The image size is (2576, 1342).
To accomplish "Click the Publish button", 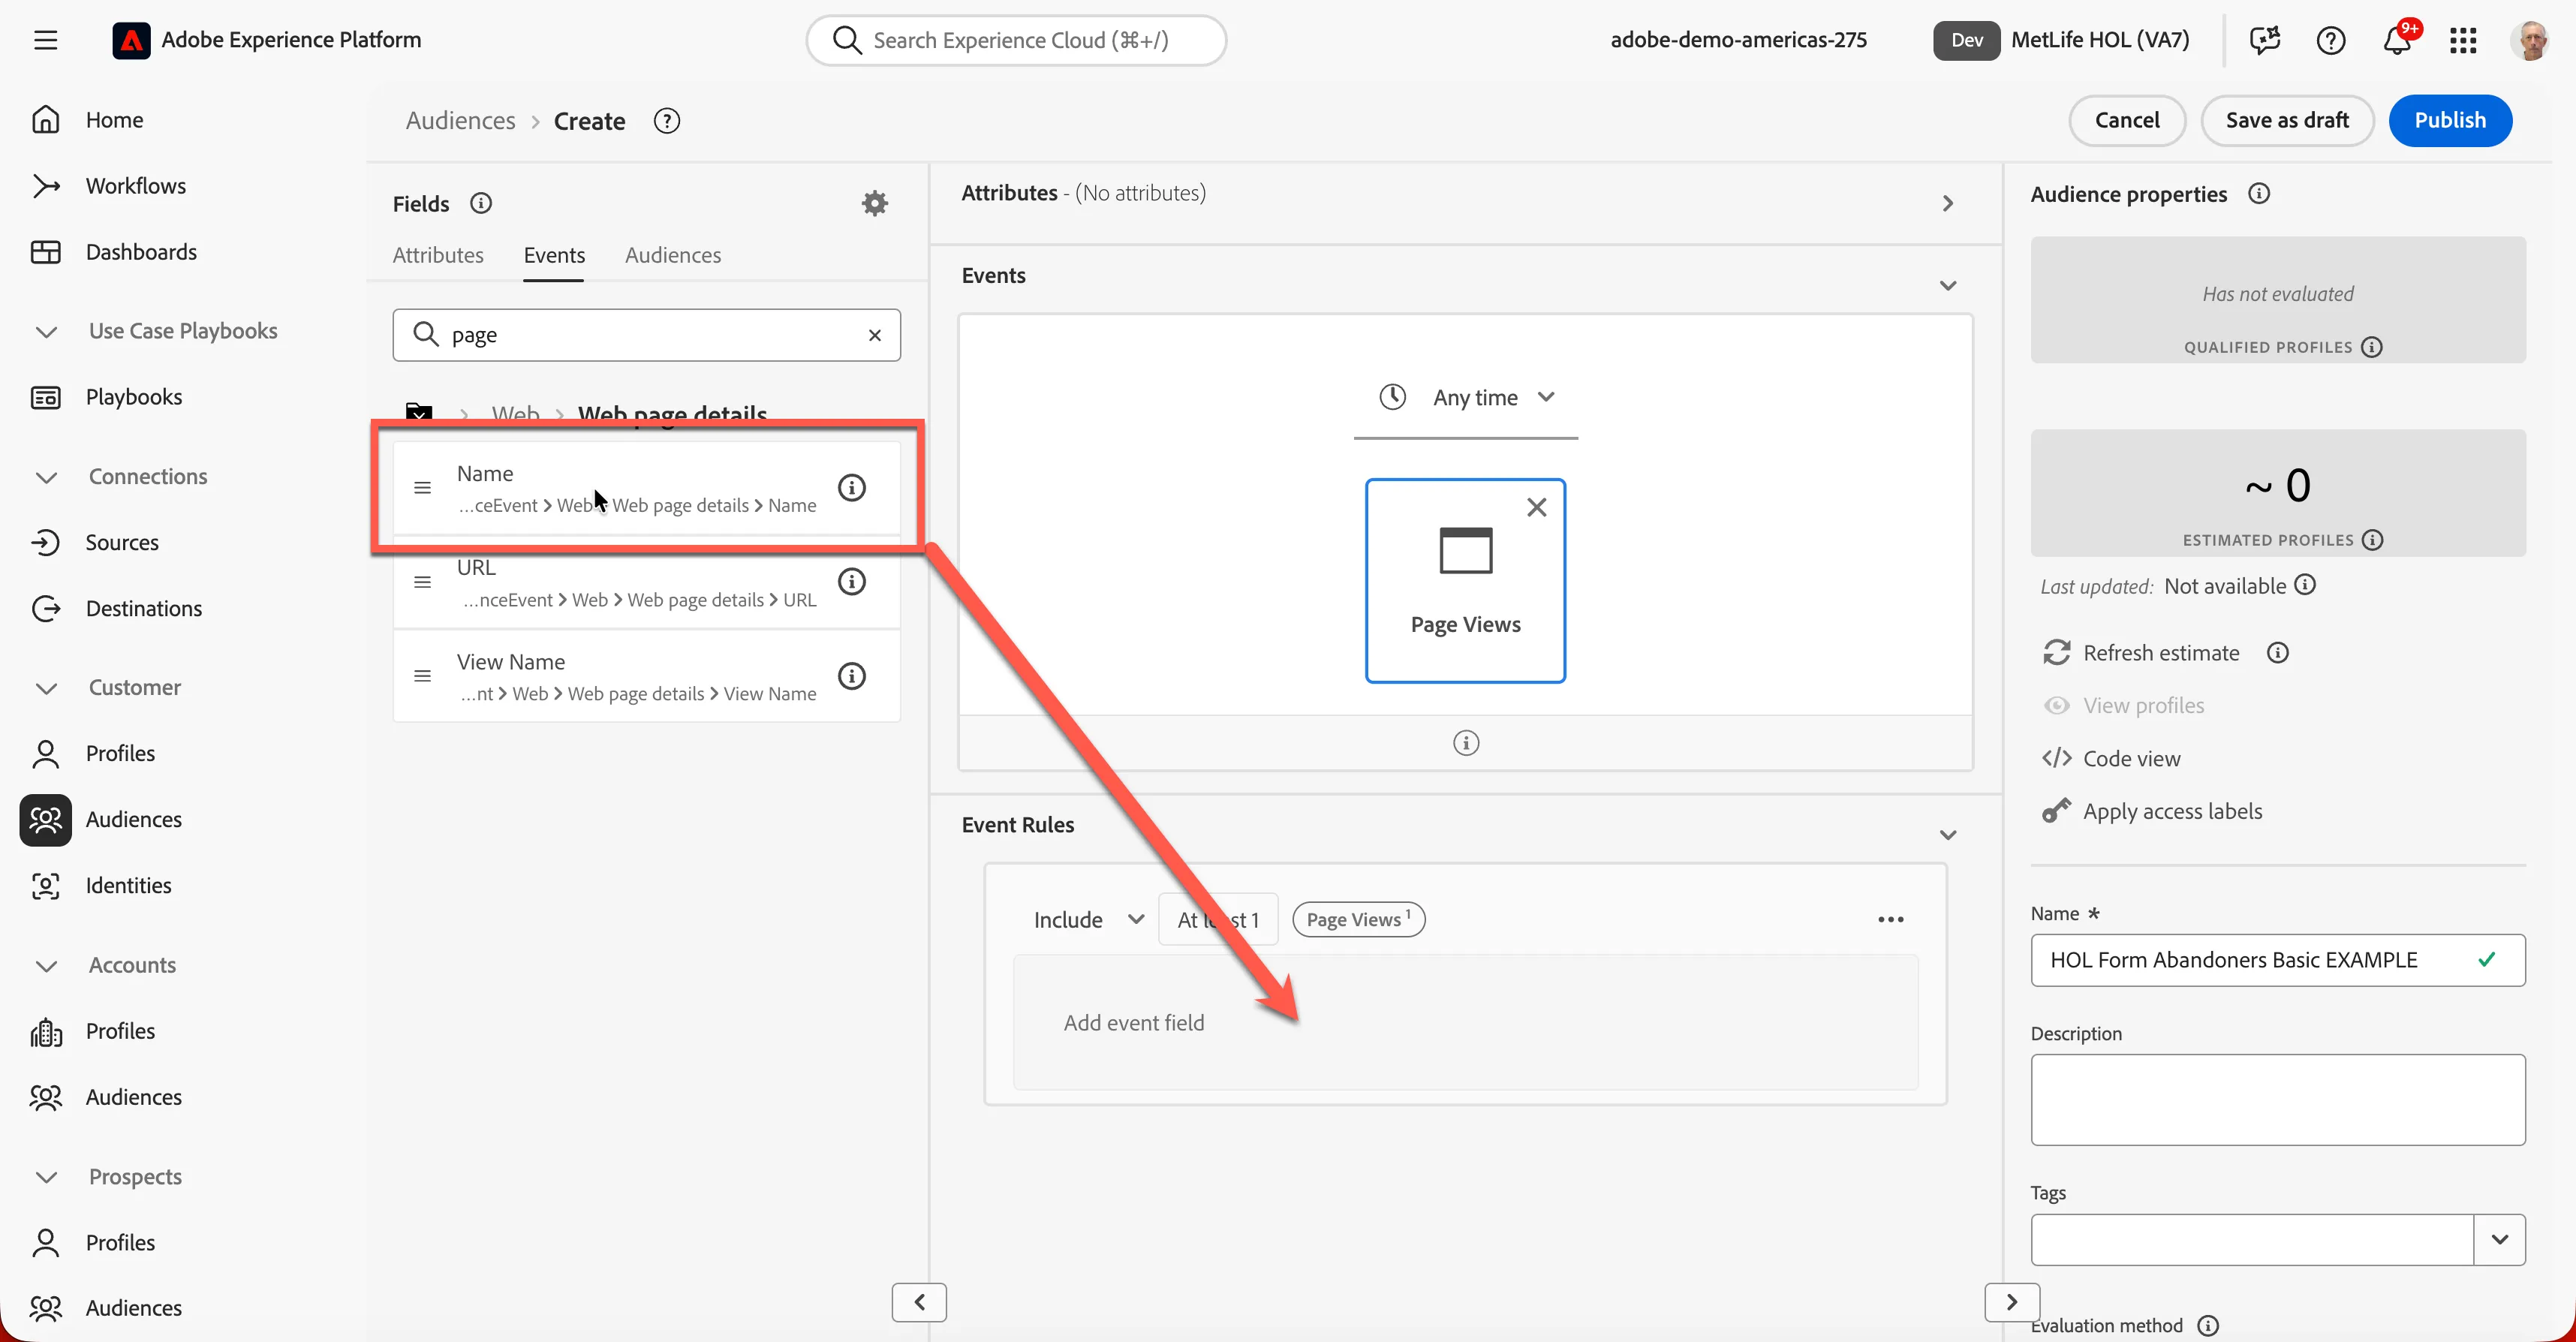I will coord(2449,120).
